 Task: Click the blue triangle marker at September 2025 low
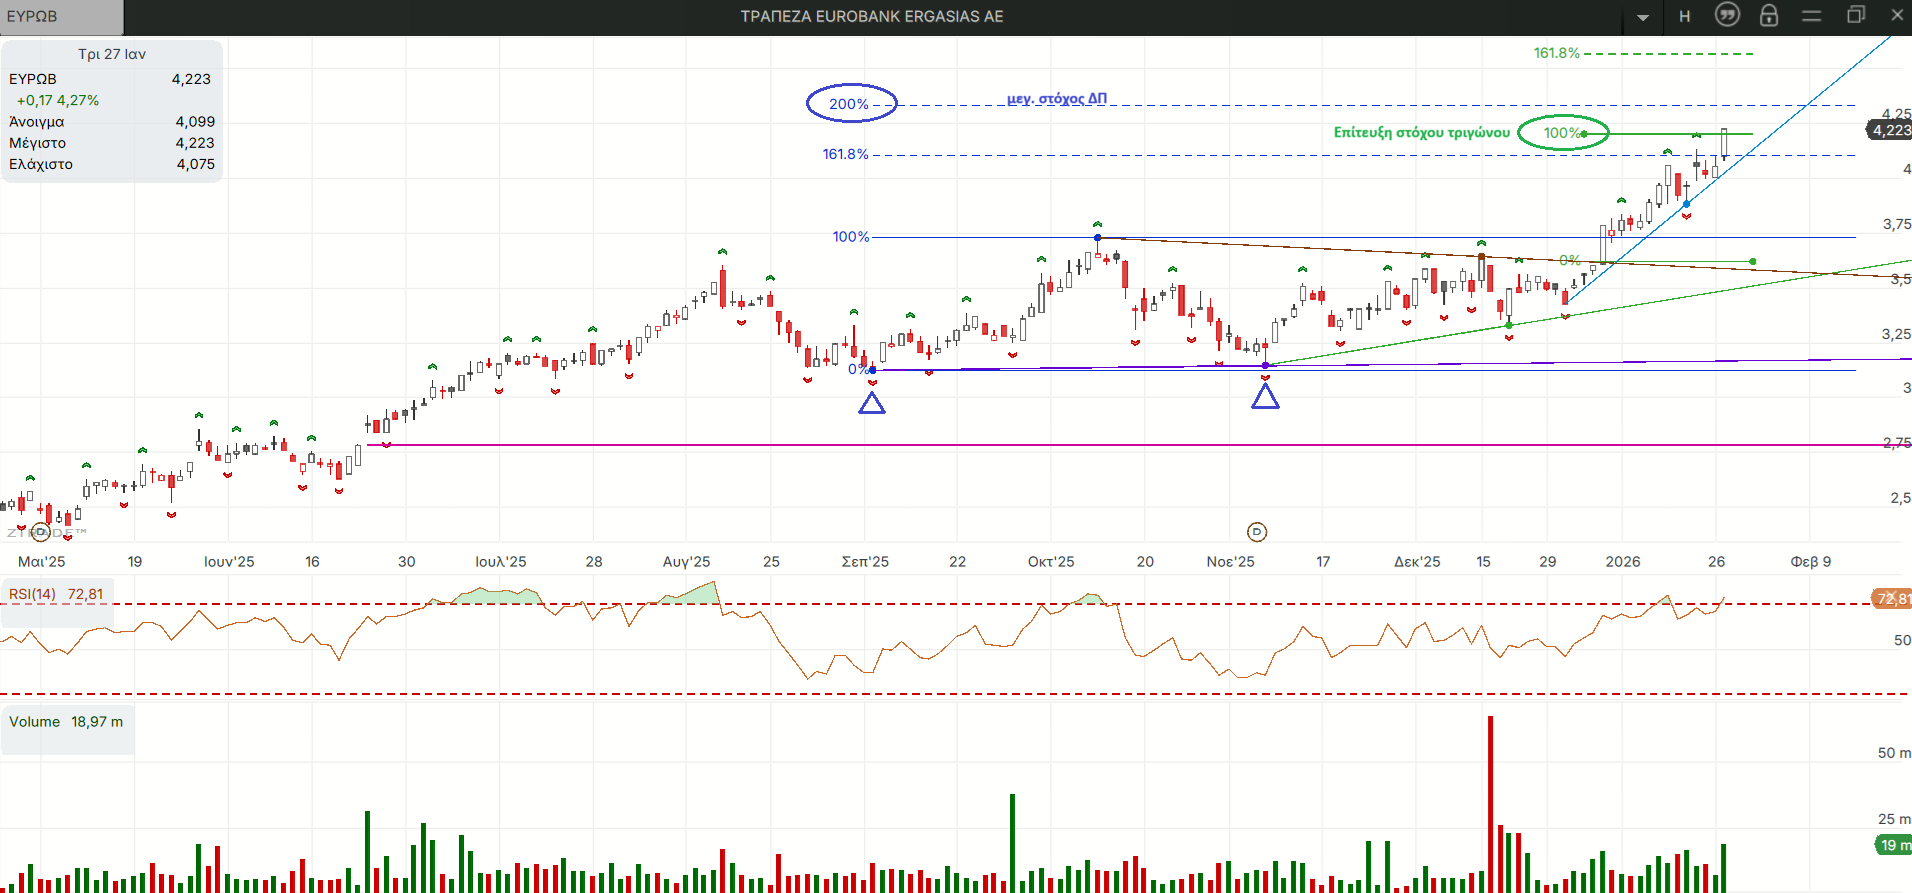click(872, 403)
